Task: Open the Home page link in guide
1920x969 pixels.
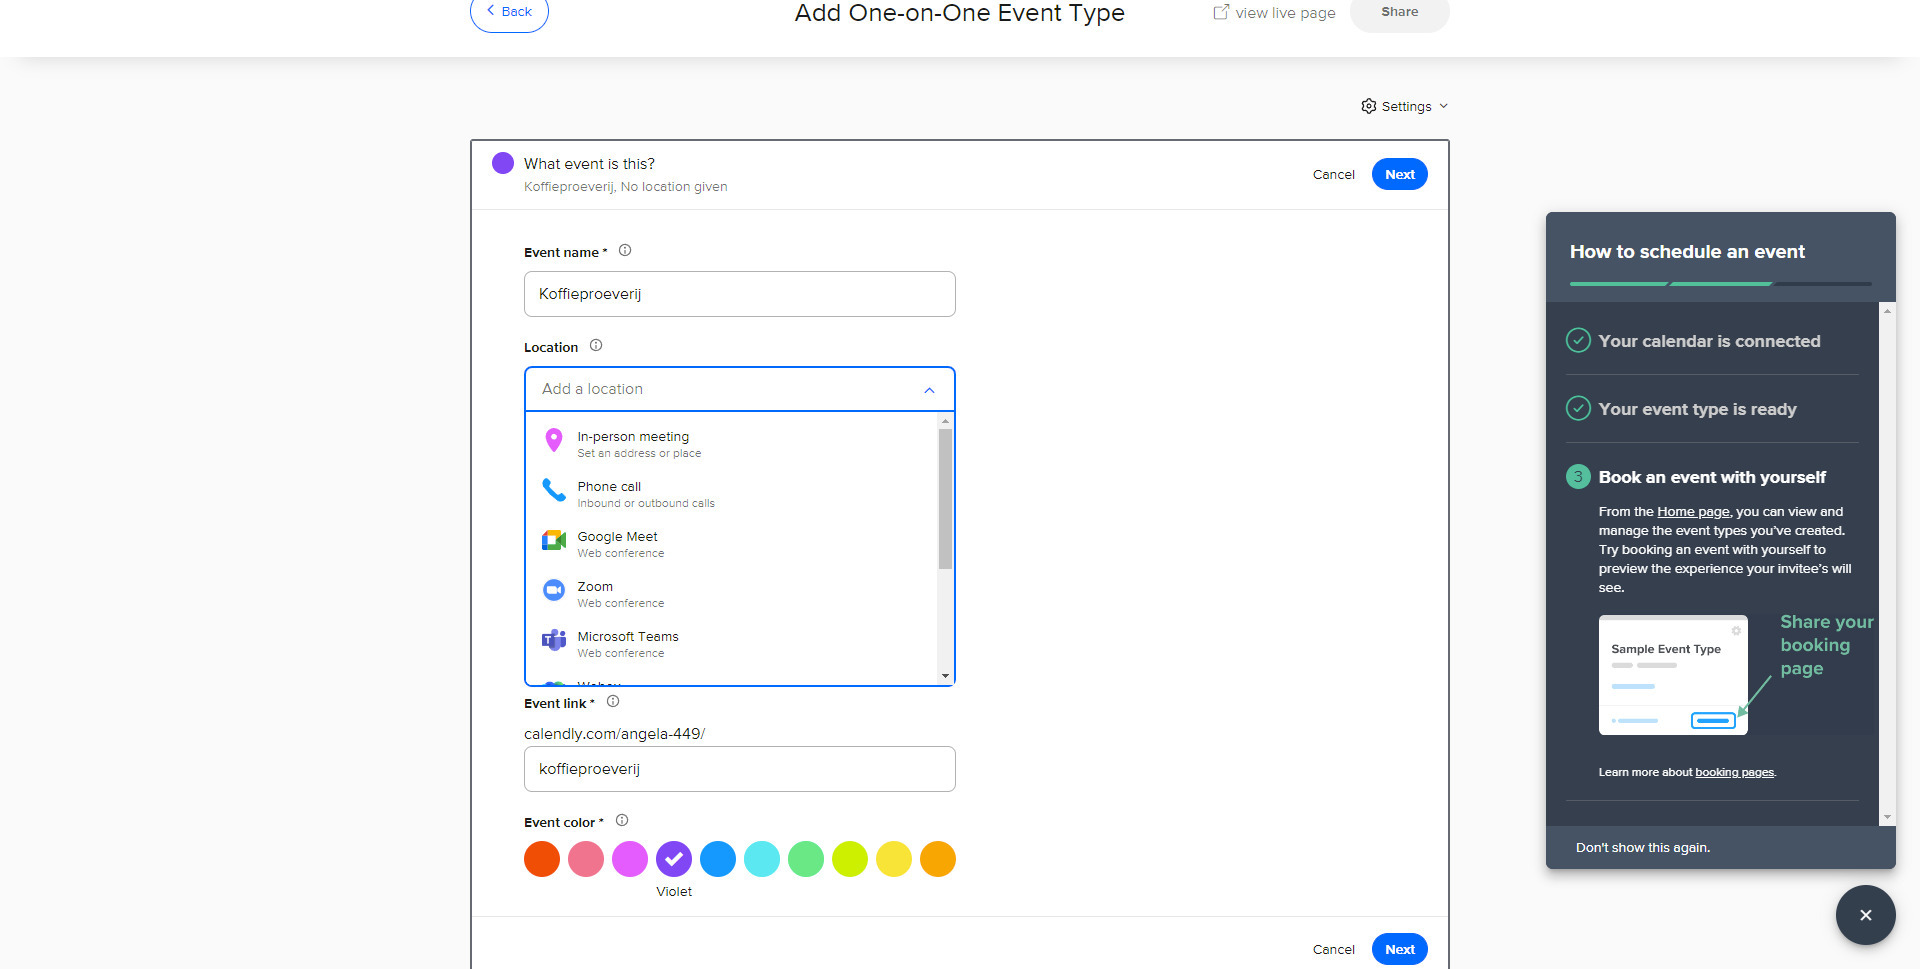Action: (1693, 511)
